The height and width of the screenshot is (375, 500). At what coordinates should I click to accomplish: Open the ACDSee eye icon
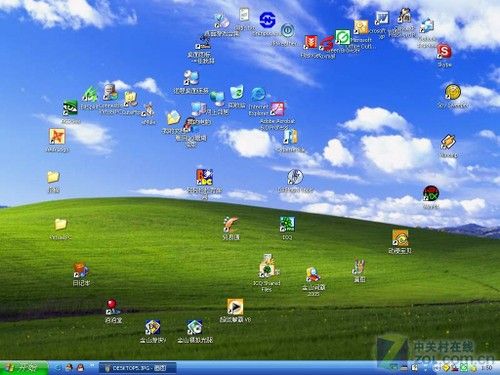pos(70,108)
